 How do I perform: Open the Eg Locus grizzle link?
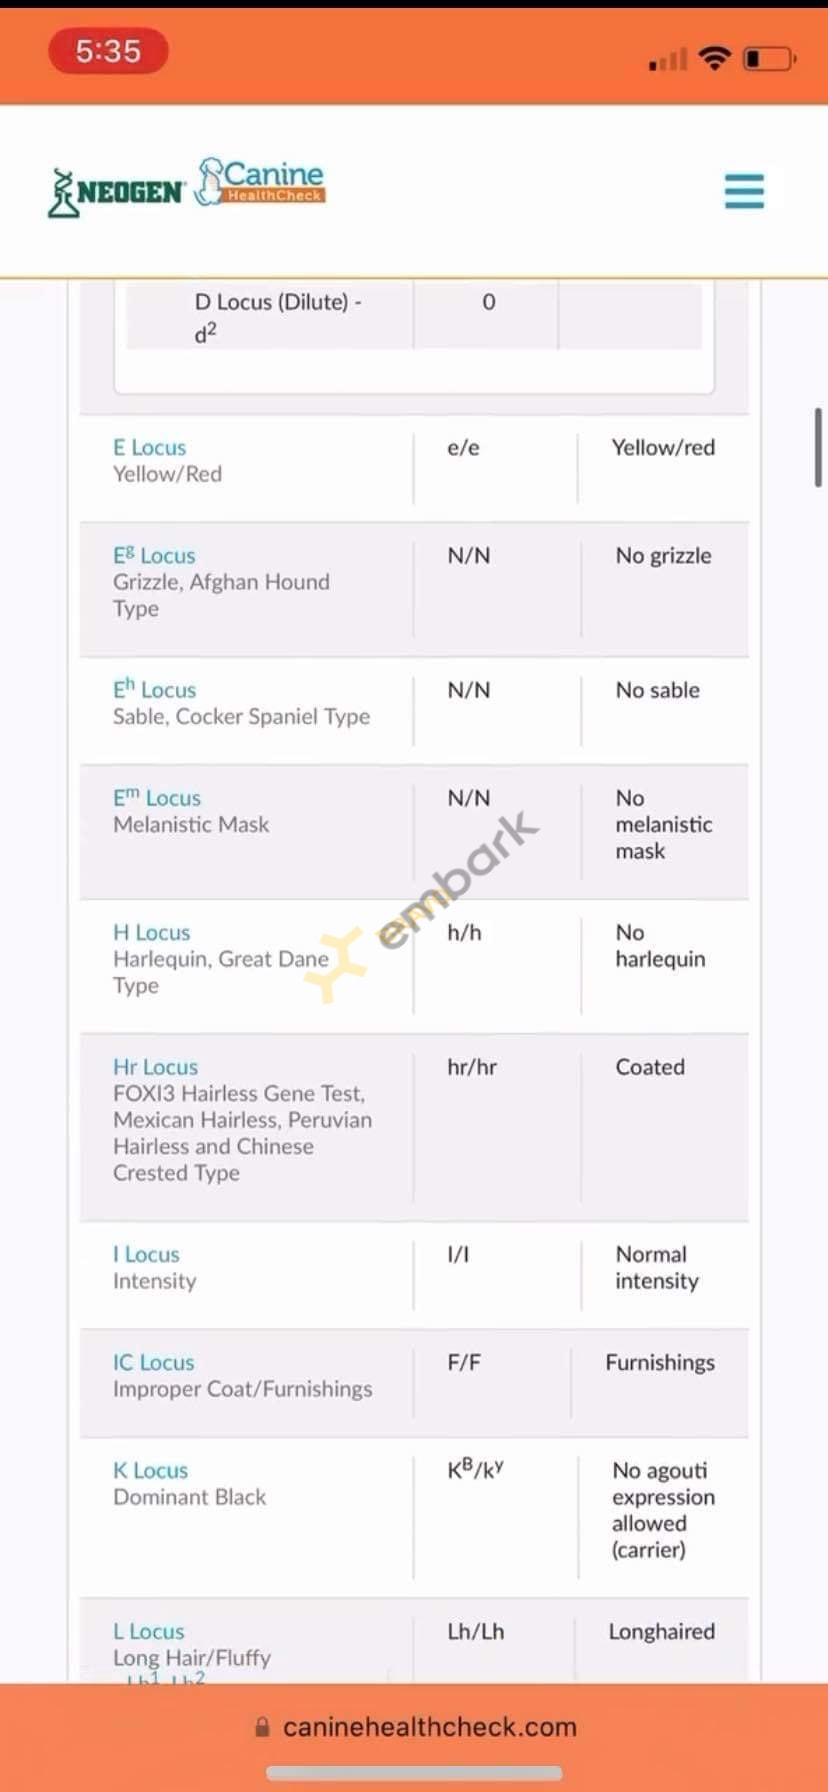154,555
